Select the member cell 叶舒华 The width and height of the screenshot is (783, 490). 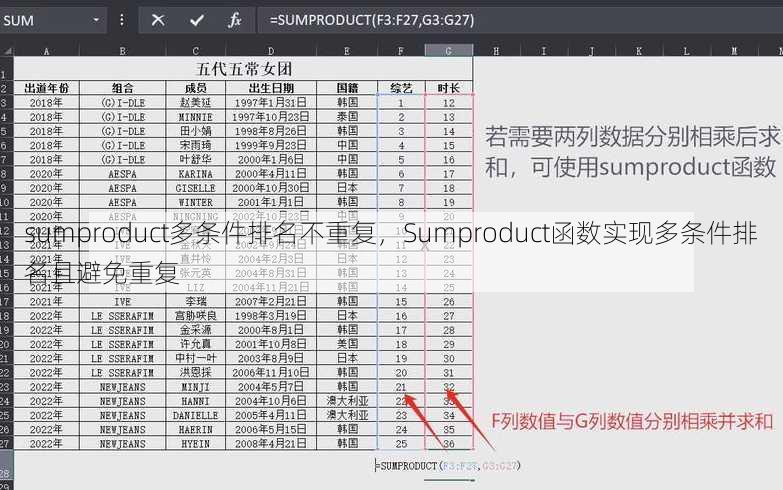195,159
